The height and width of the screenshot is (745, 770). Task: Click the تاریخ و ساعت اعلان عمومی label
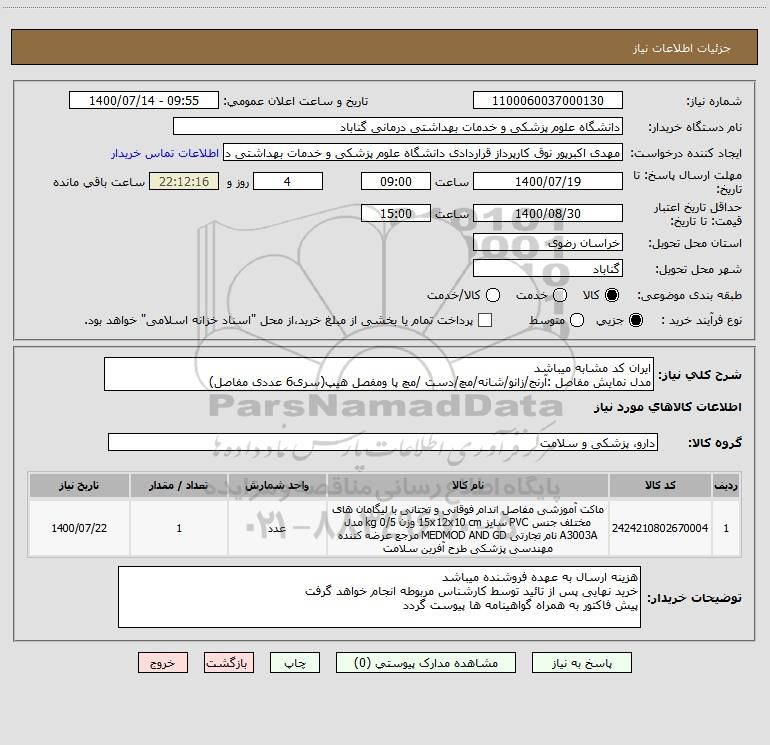click(x=296, y=102)
